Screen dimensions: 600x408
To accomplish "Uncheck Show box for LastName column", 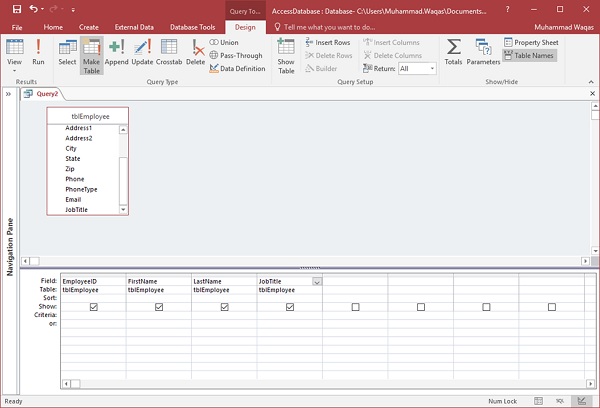I will click(x=224, y=307).
